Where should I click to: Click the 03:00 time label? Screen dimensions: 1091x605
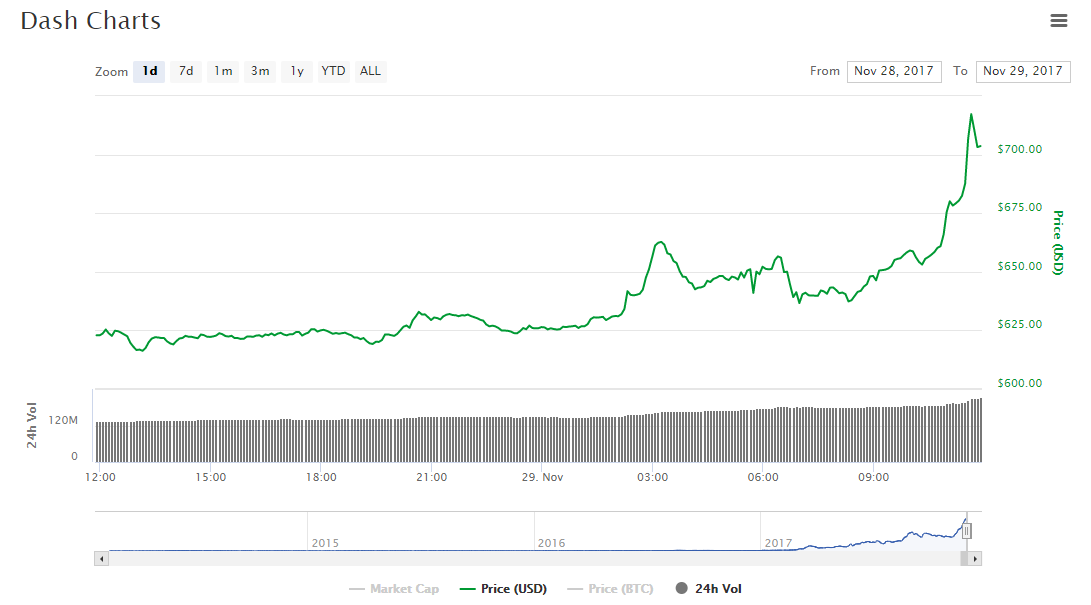653,477
